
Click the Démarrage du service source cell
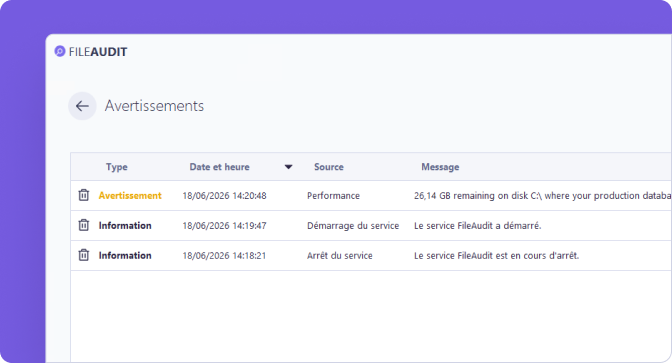pos(353,226)
